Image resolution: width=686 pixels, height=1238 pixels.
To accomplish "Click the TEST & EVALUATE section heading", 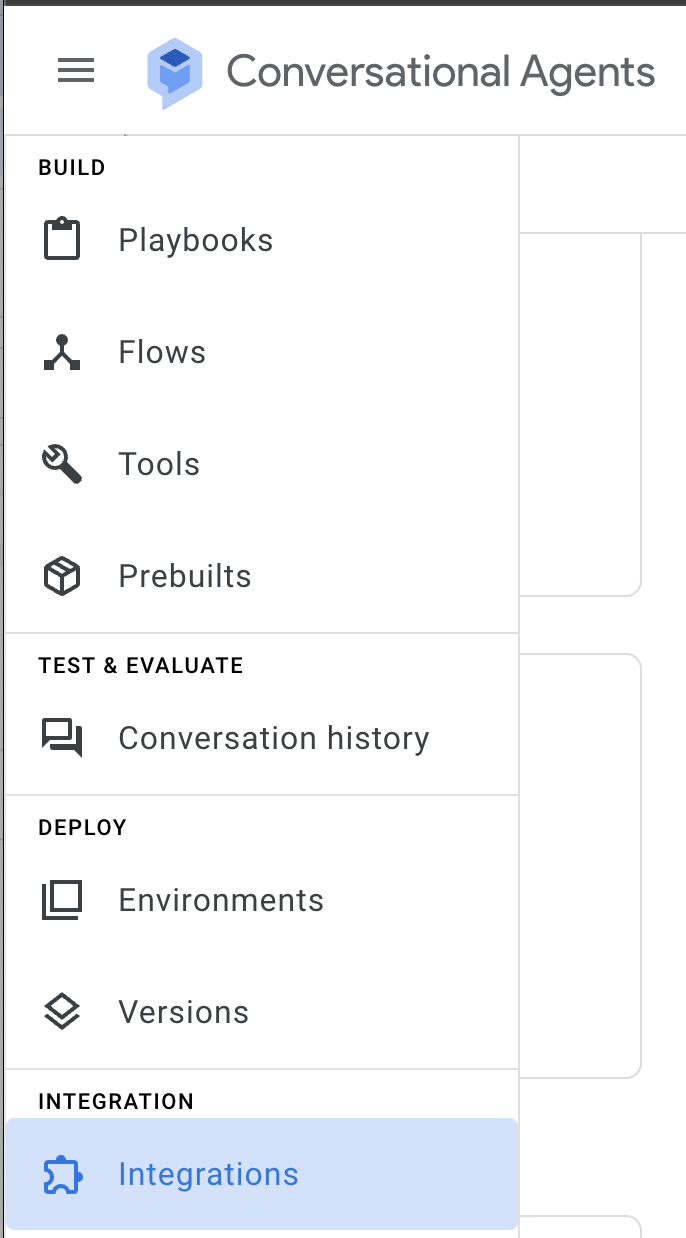I will point(141,665).
